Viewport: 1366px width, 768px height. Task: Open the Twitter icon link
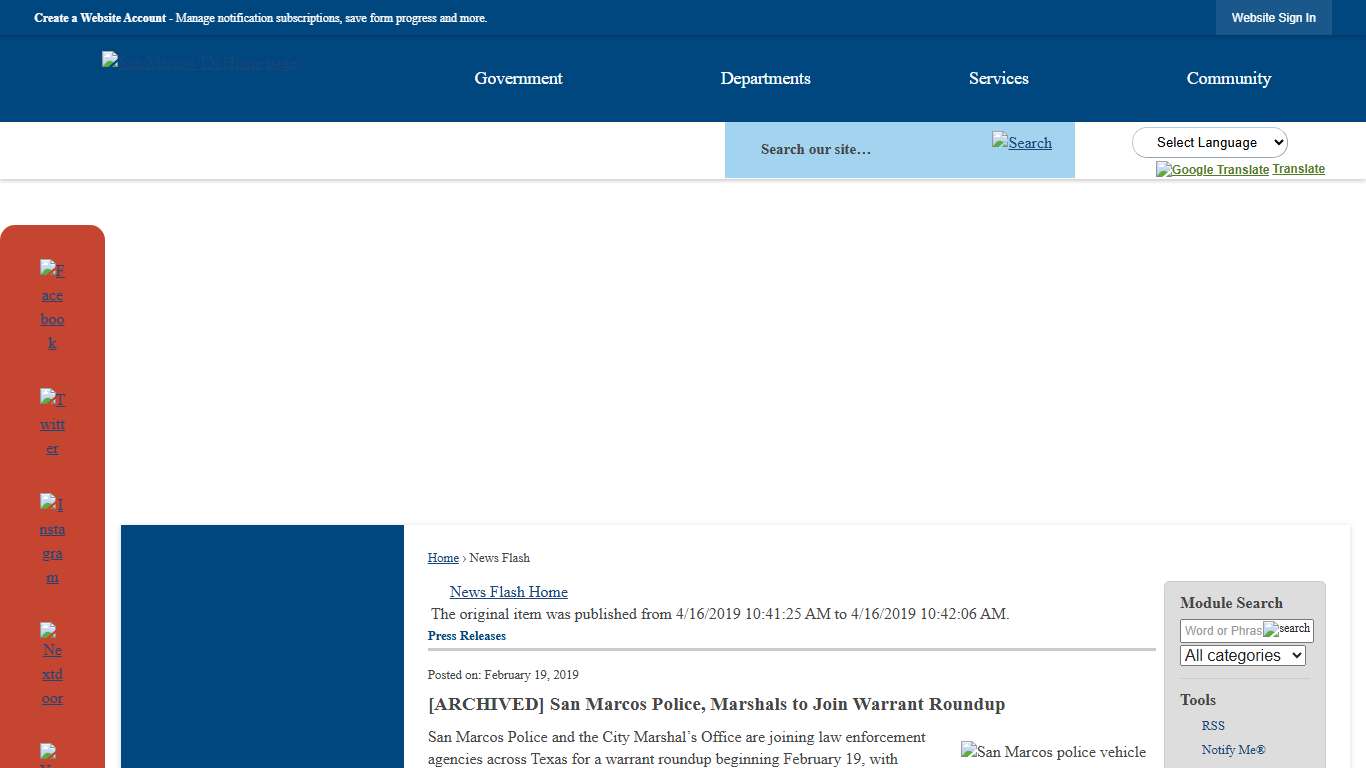click(52, 424)
